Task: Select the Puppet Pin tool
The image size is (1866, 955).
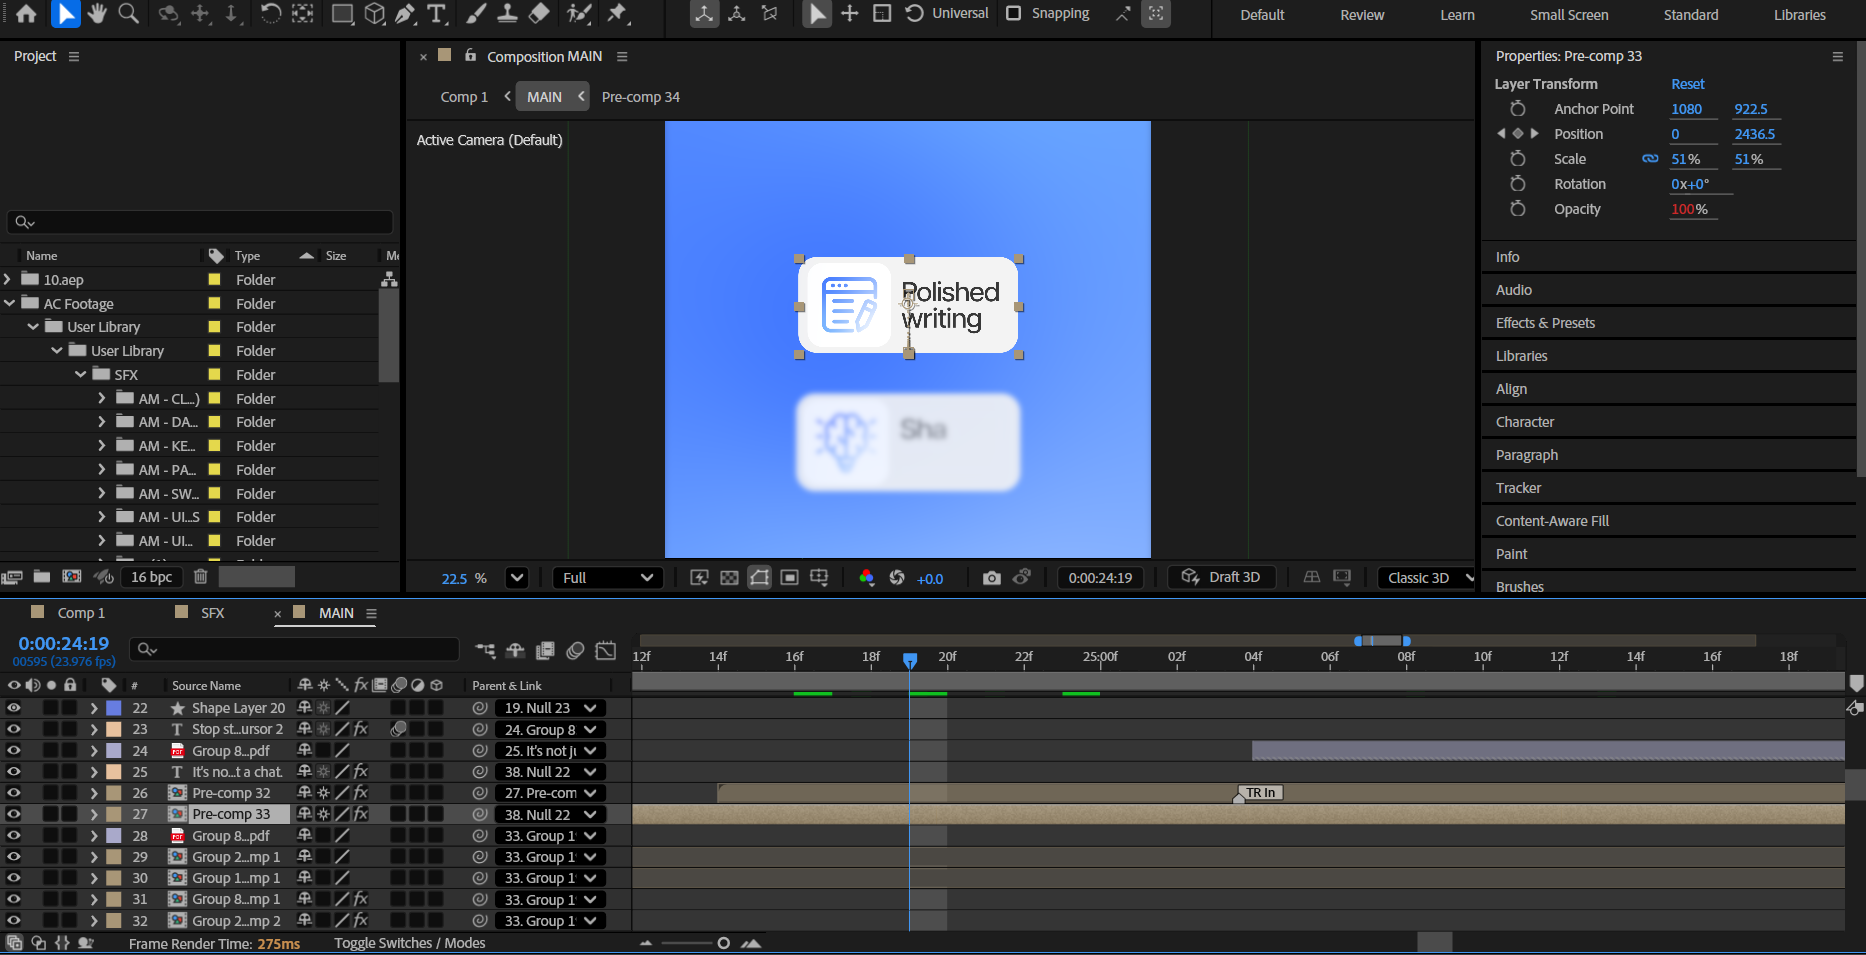Action: click(x=617, y=13)
